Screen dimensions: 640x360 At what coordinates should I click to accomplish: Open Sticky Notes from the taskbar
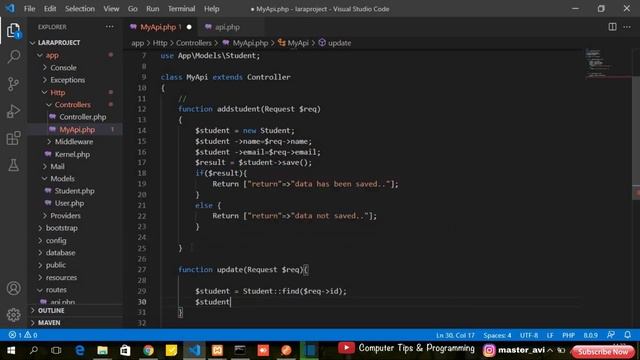click(x=171, y=350)
